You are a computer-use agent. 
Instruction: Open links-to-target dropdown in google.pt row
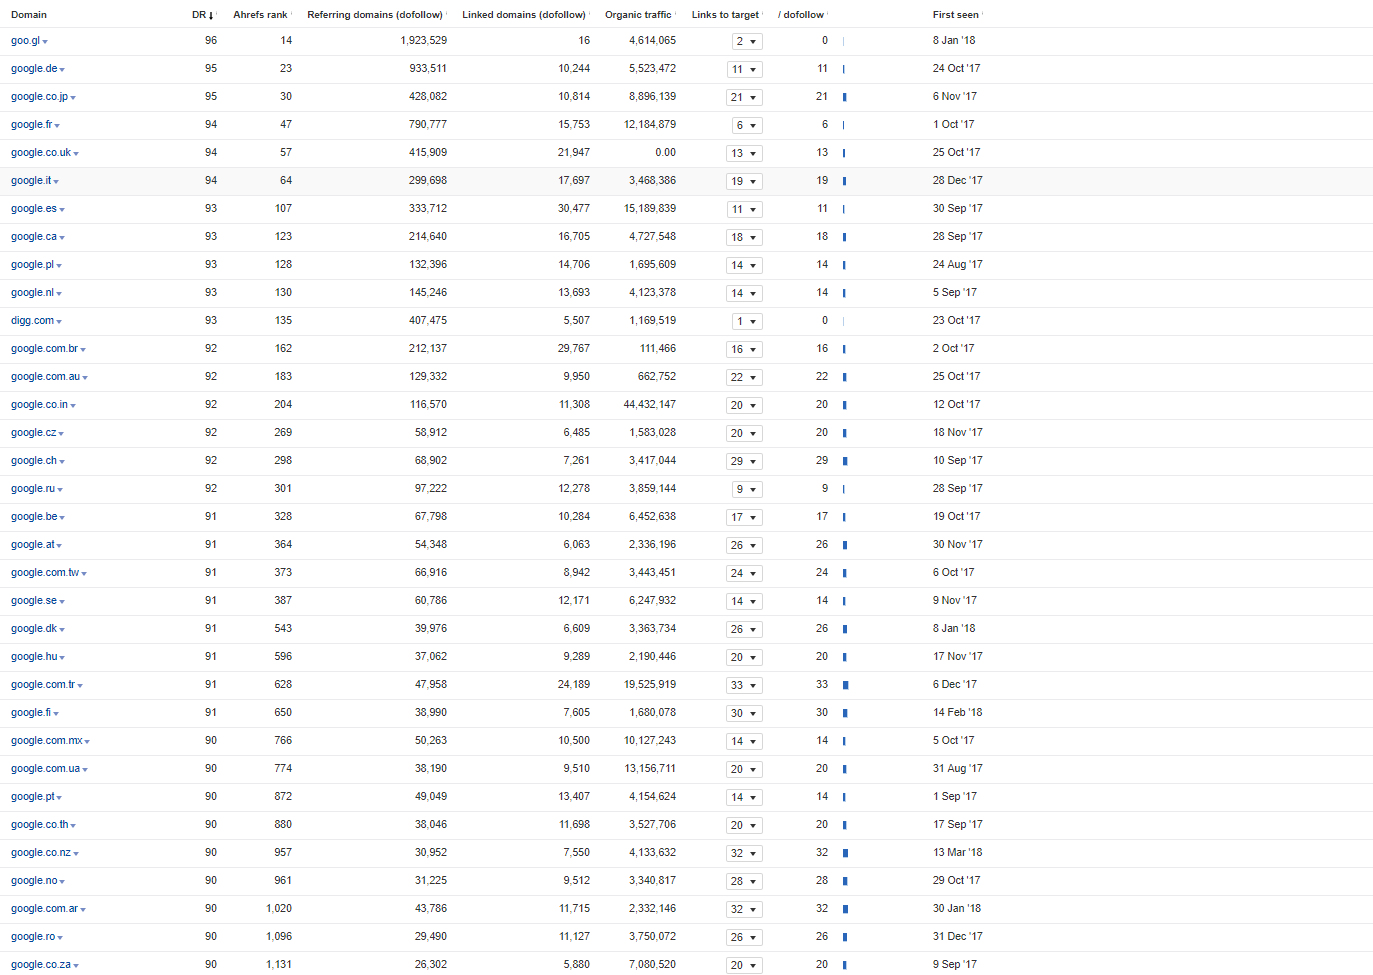(744, 797)
